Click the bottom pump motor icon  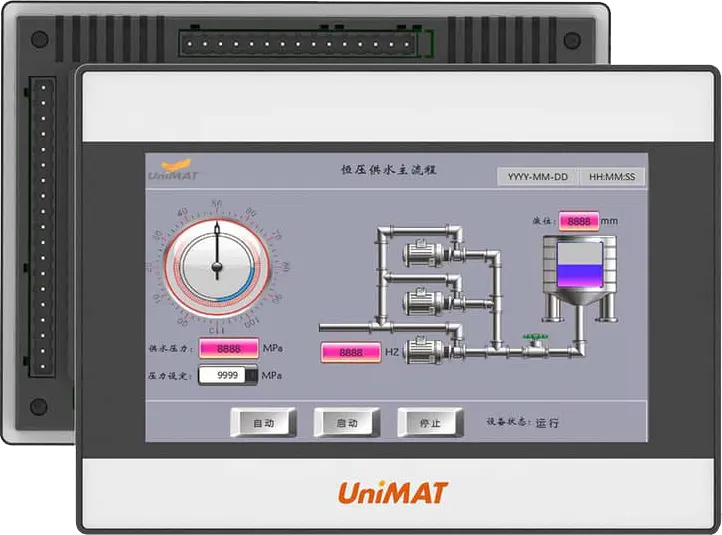(x=422, y=350)
